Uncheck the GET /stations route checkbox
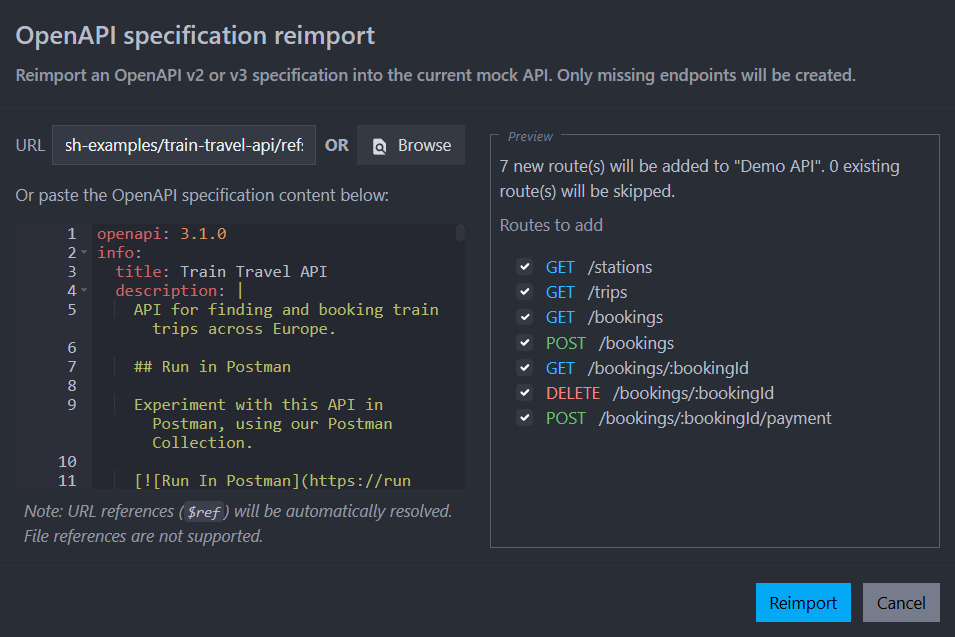The image size is (955, 637). coord(524,267)
